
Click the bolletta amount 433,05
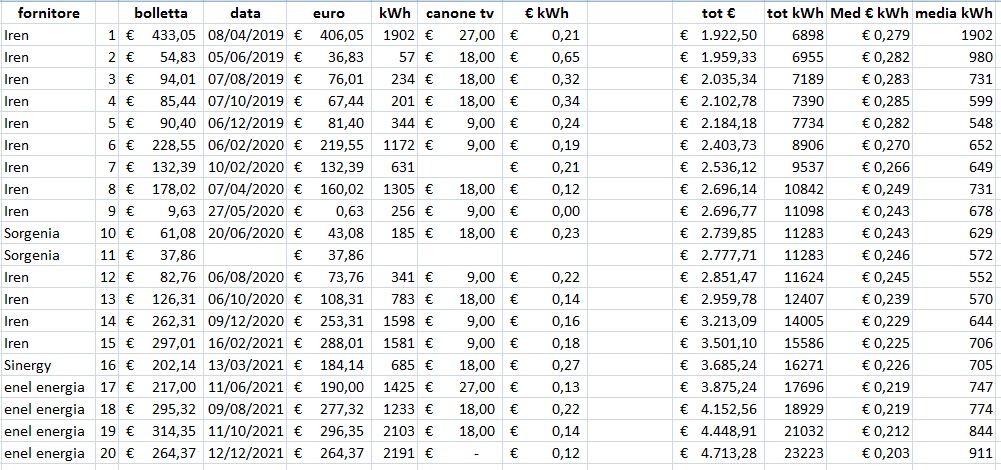coord(163,35)
